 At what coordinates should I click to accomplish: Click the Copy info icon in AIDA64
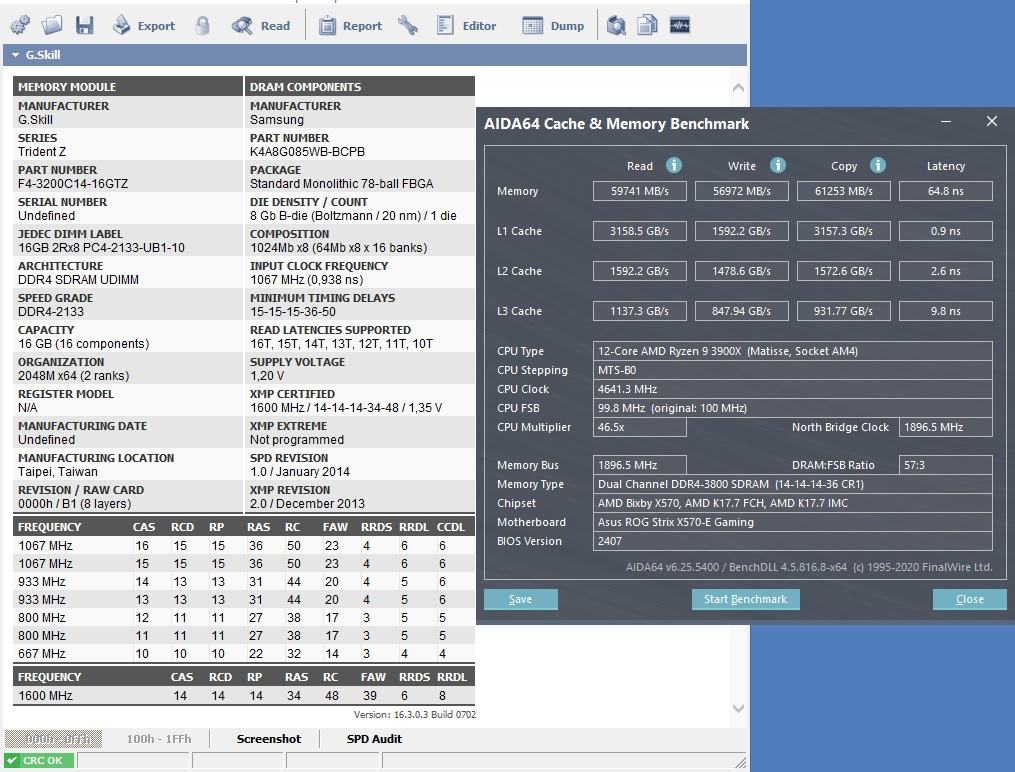[x=878, y=165]
